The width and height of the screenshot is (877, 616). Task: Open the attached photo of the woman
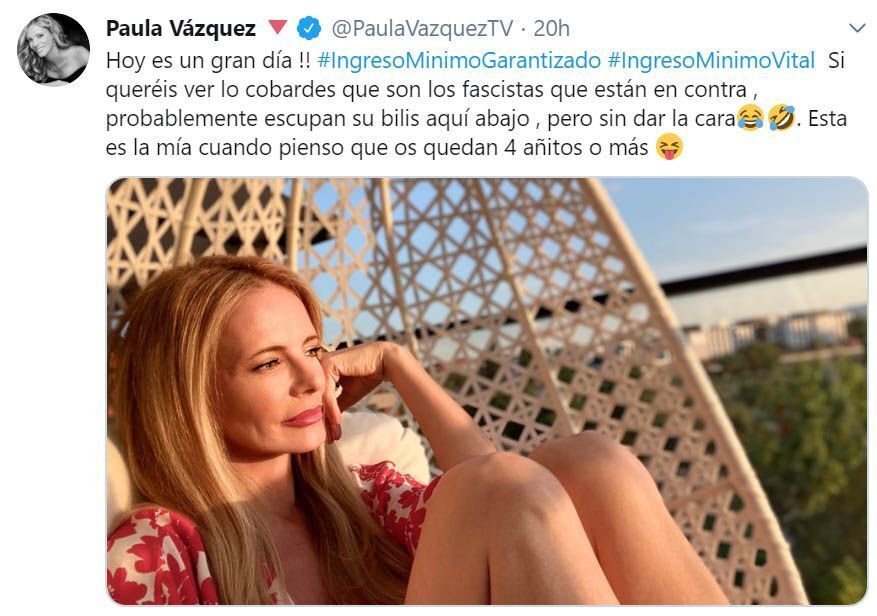pyautogui.click(x=487, y=391)
